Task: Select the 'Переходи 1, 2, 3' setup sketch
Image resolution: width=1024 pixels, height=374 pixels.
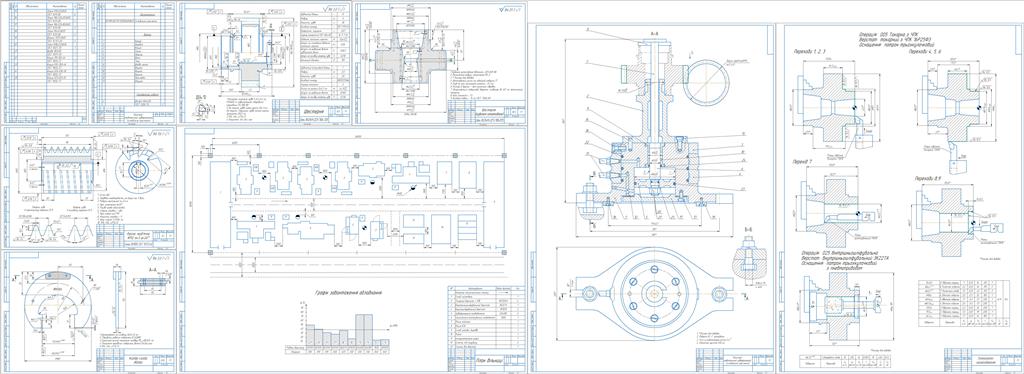Action: click(834, 103)
